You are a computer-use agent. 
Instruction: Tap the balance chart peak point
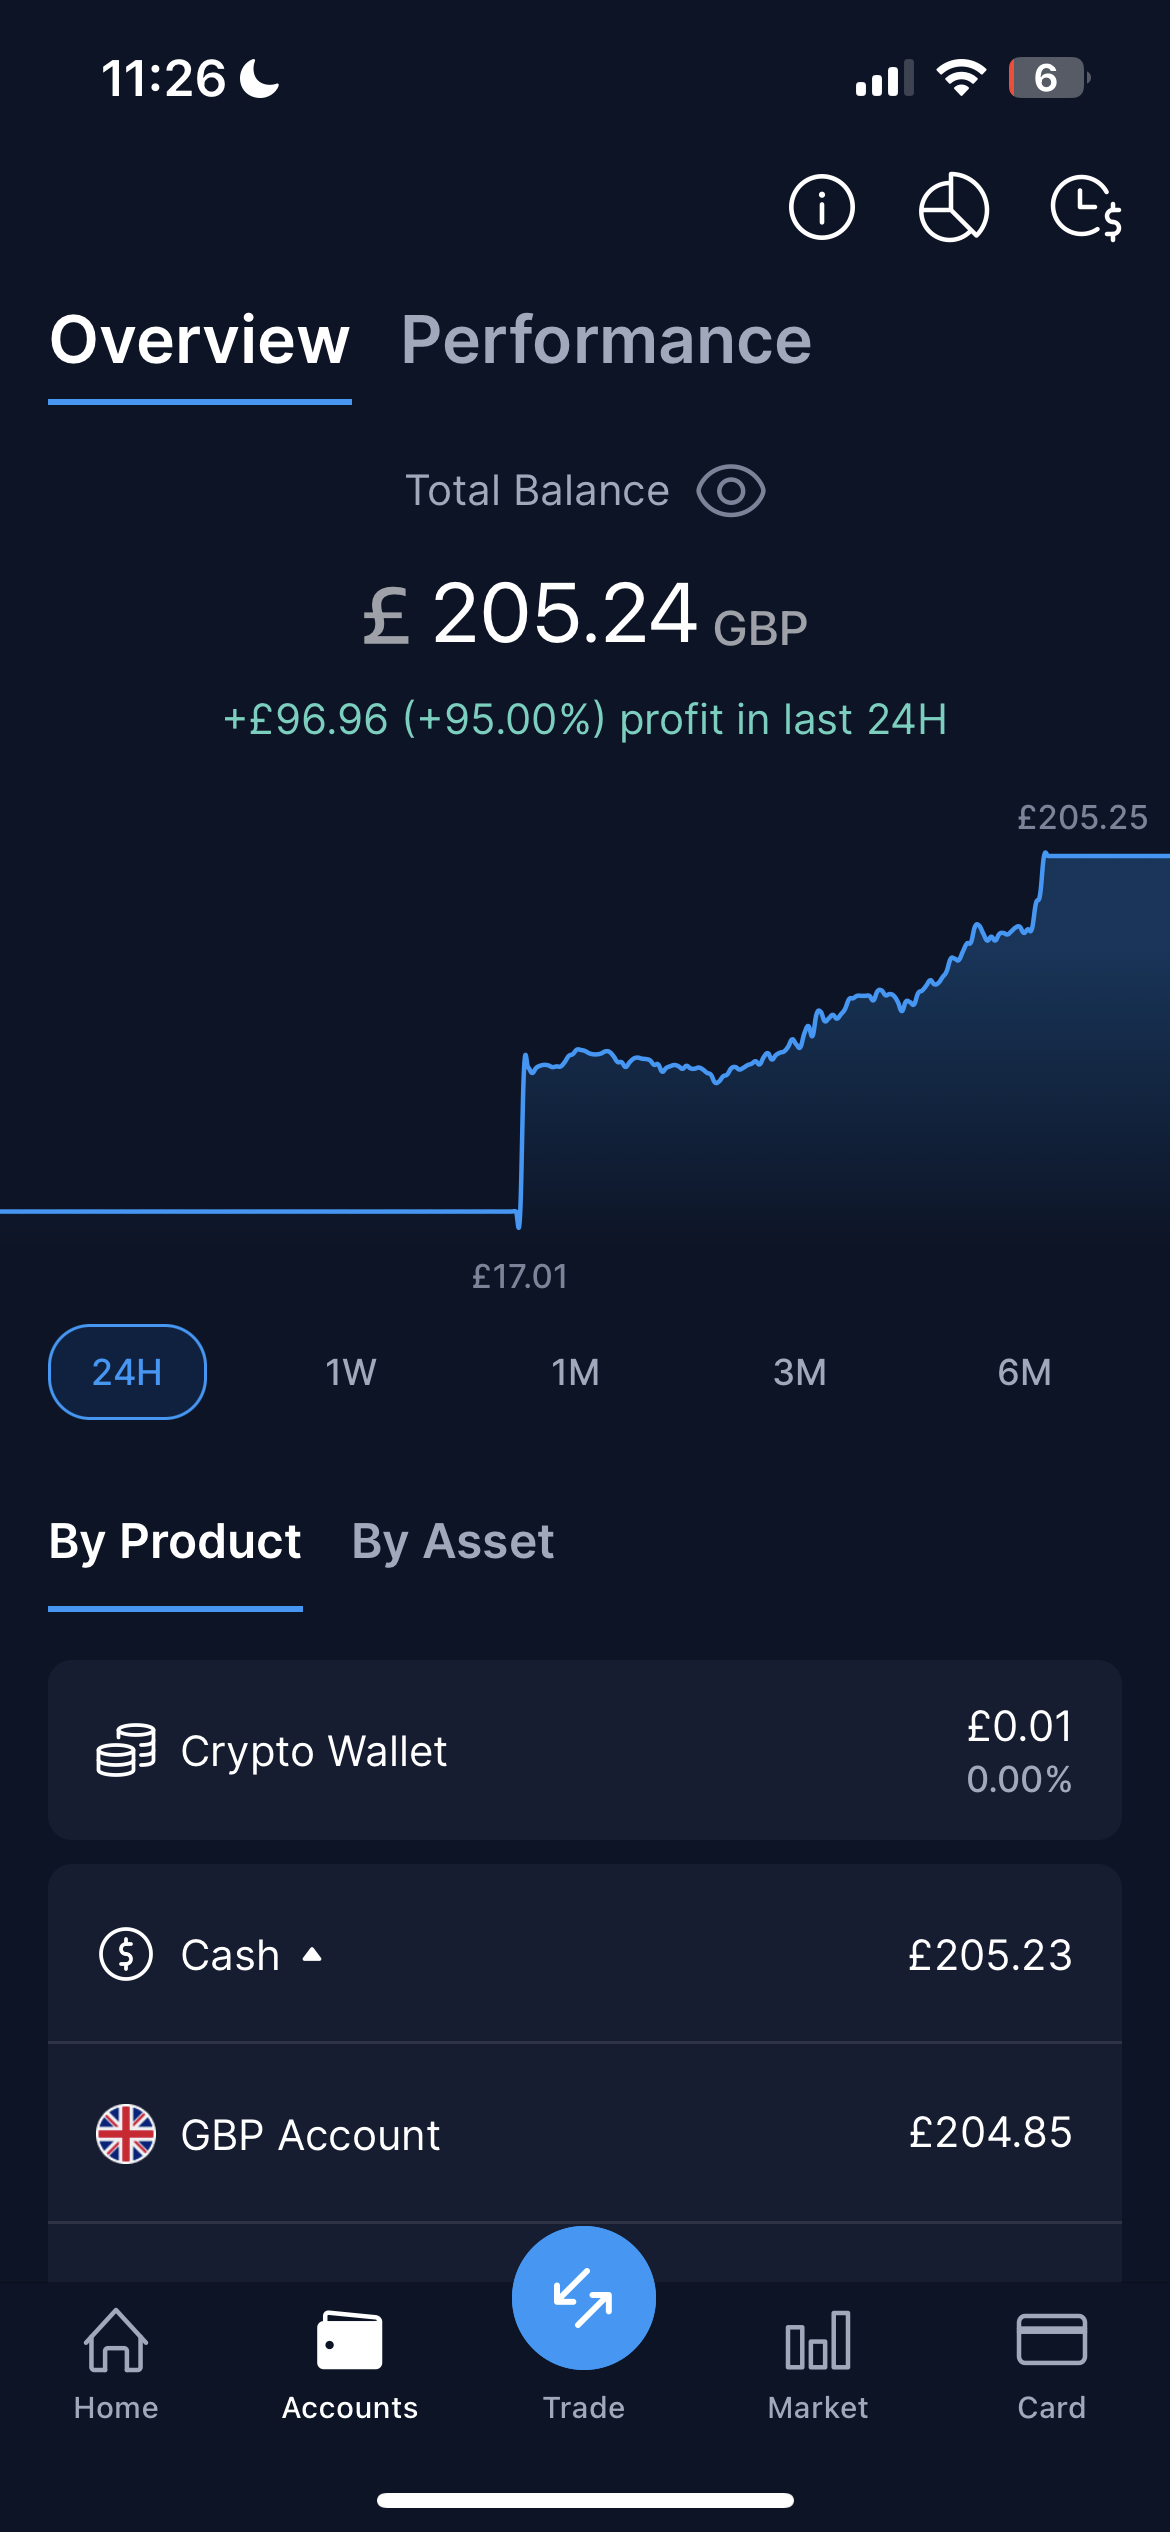tap(1045, 854)
